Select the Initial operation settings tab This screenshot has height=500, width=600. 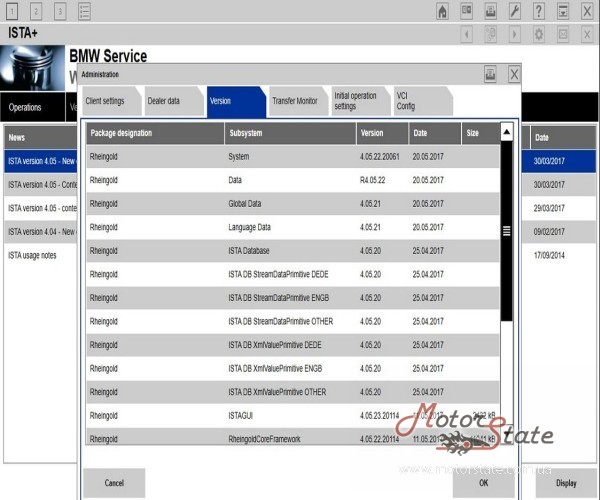pos(355,101)
